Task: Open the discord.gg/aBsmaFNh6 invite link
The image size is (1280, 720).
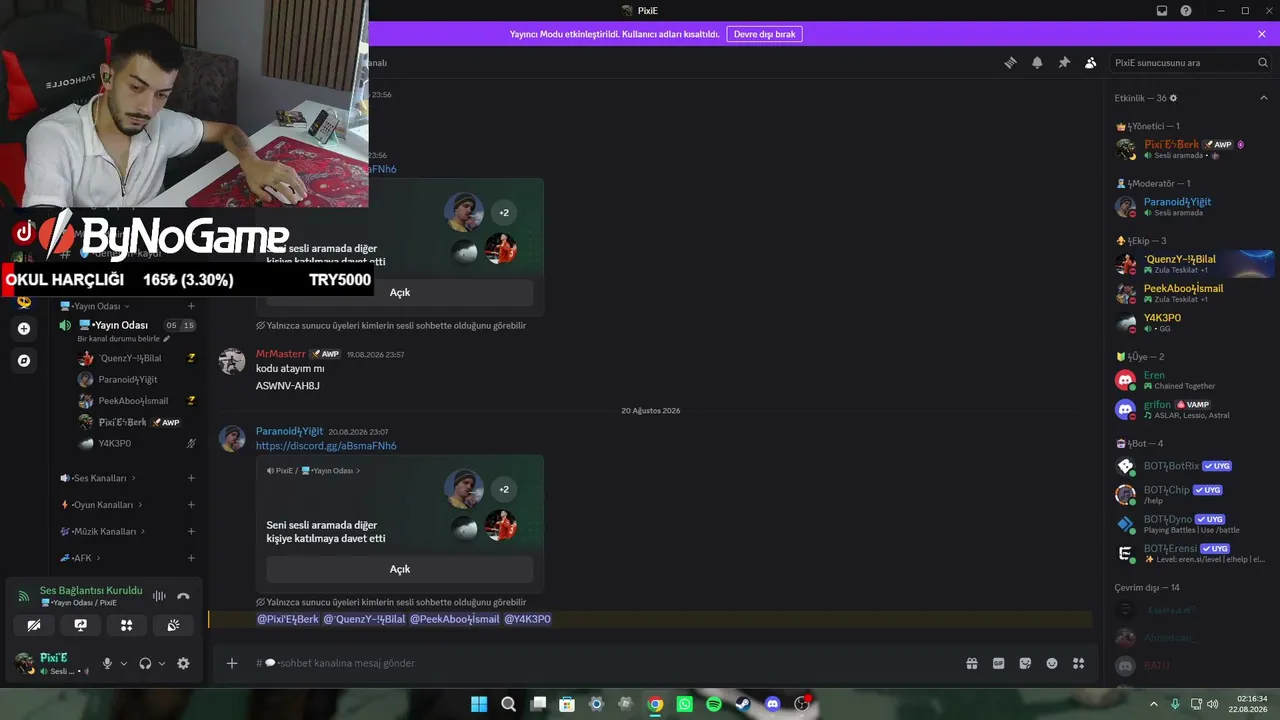Action: [x=326, y=446]
